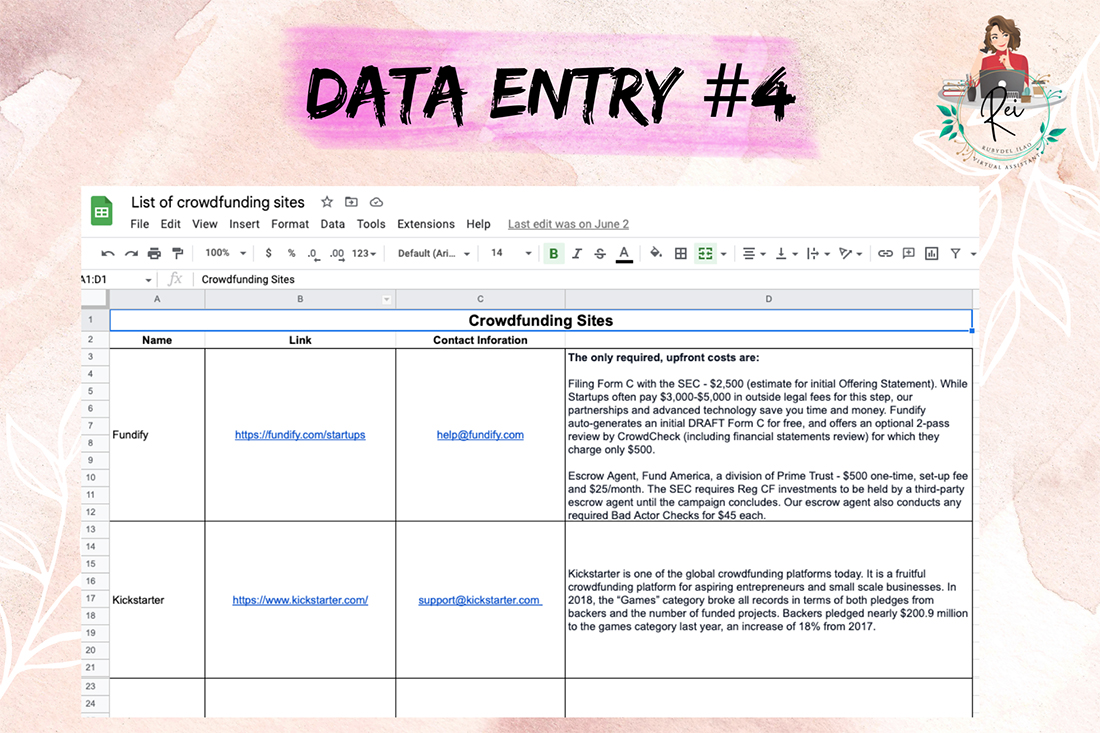Image resolution: width=1100 pixels, height=733 pixels.
Task: Open the fill color picker
Action: [656, 253]
